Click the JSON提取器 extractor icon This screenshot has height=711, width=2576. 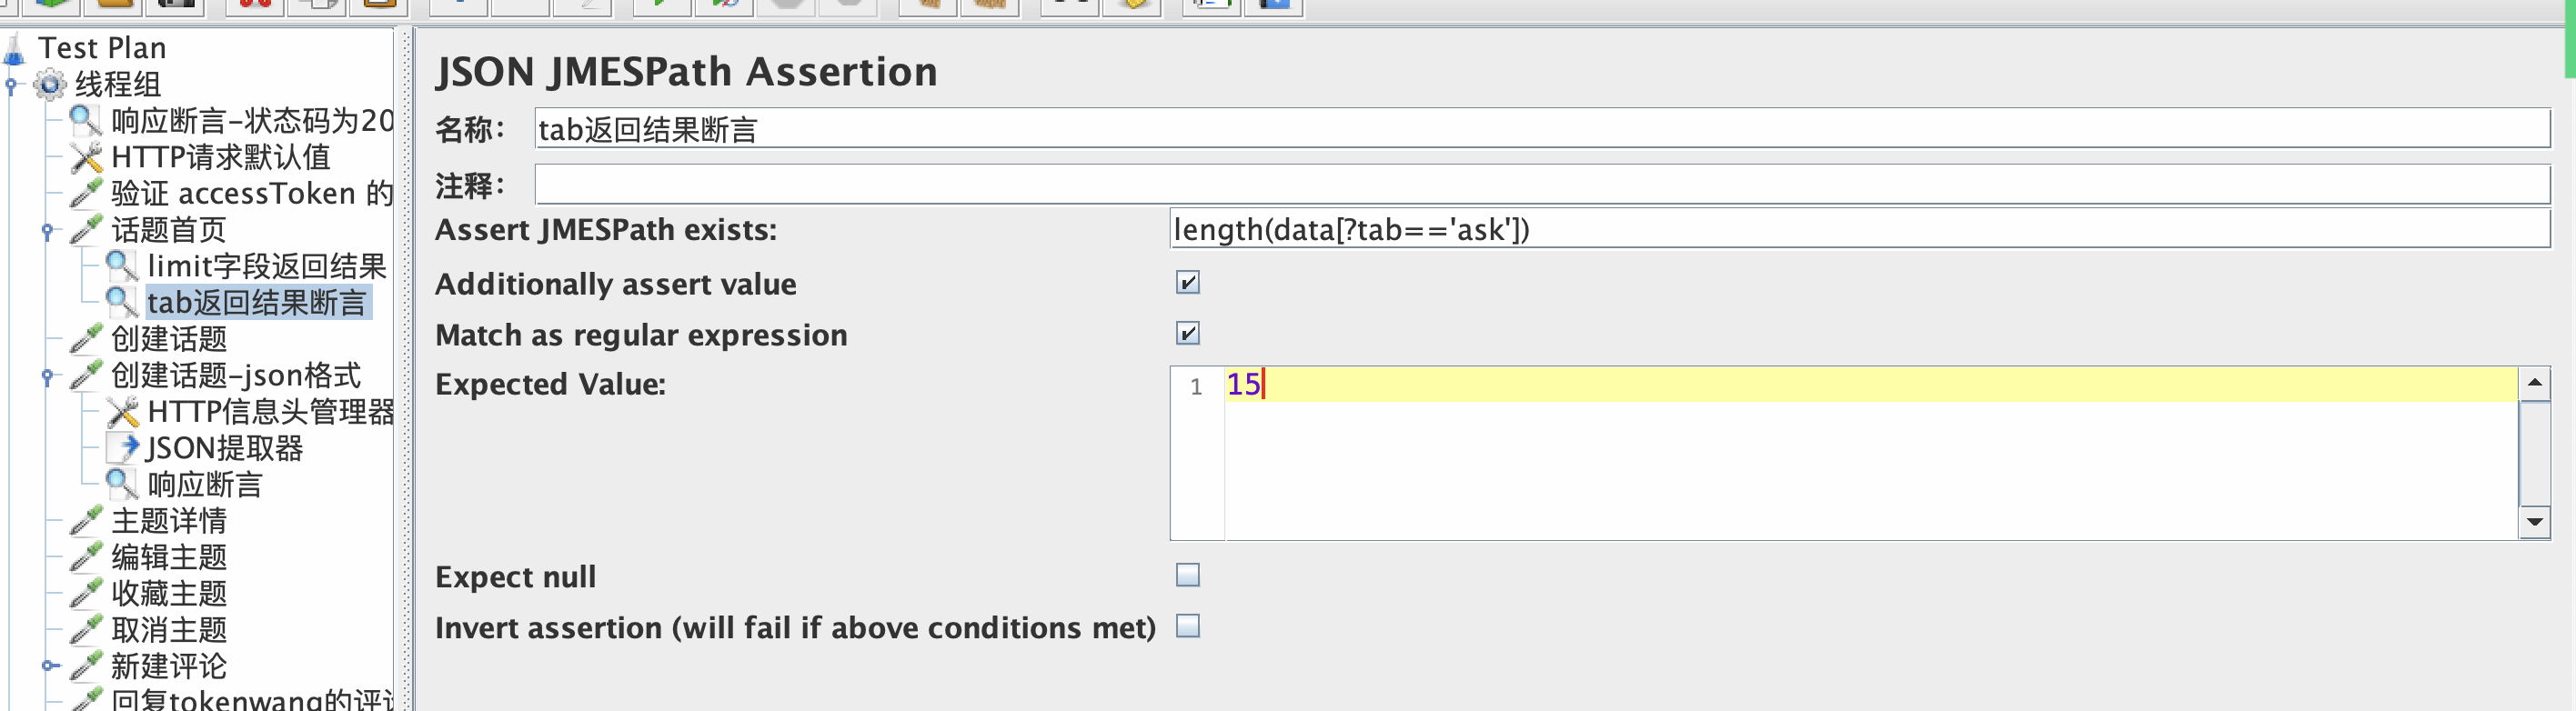(123, 448)
